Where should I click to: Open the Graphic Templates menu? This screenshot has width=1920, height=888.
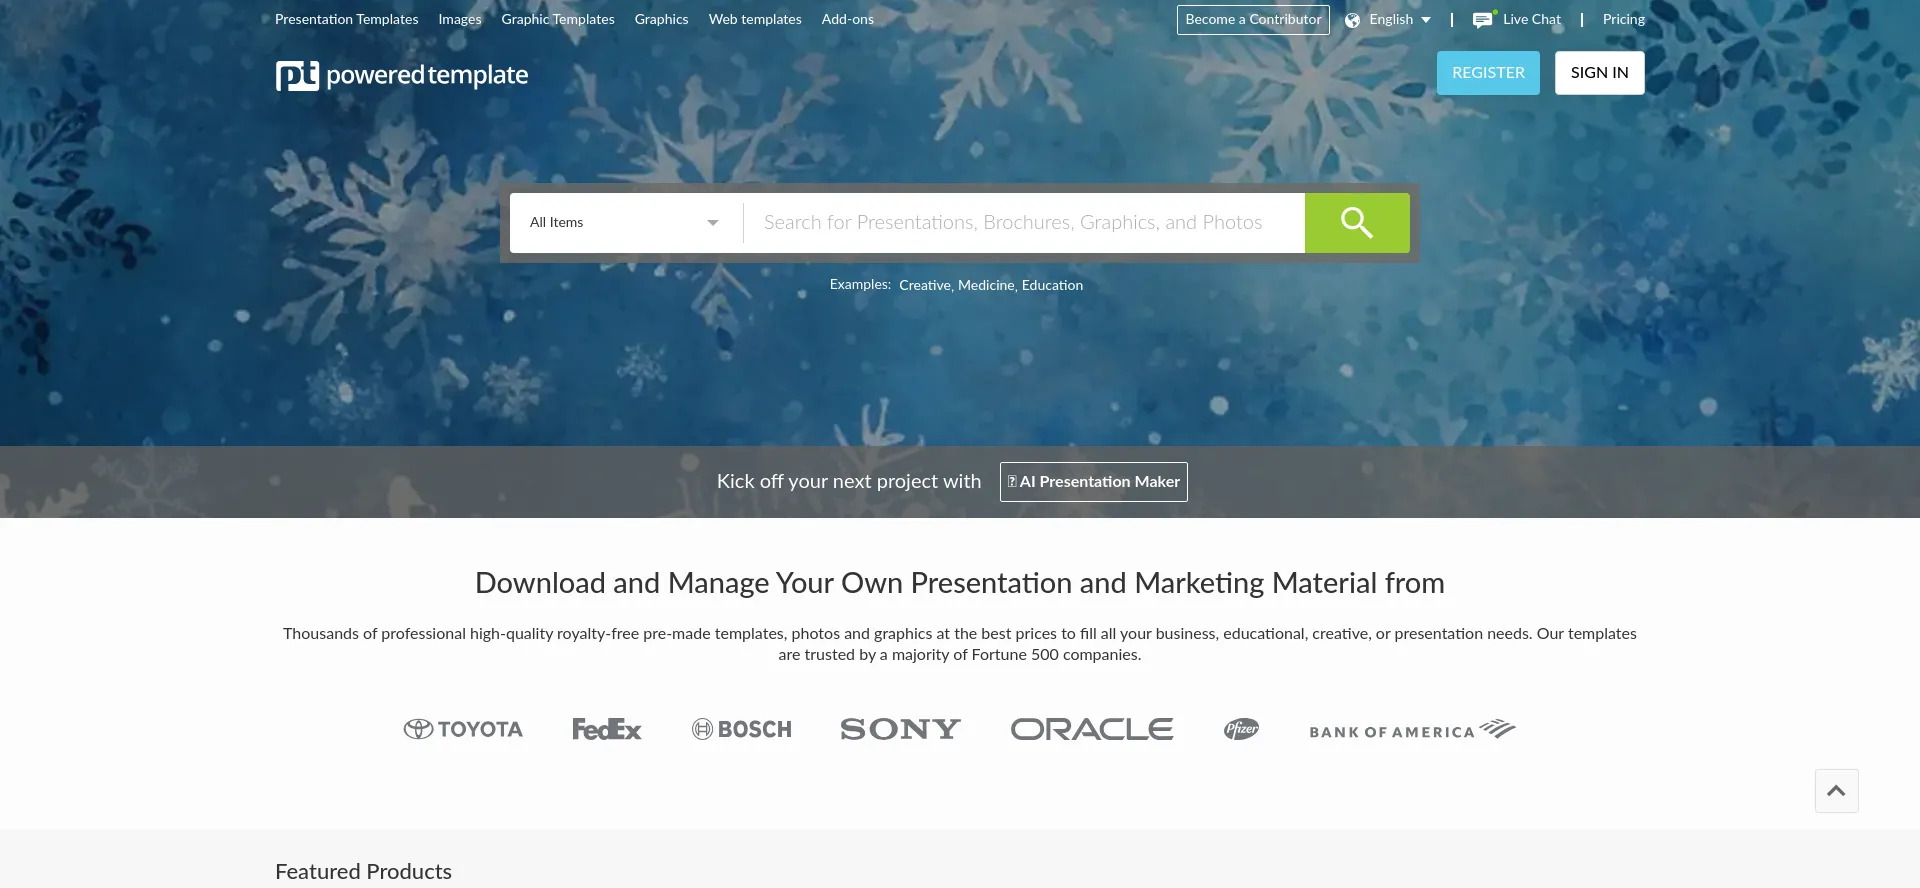click(557, 20)
